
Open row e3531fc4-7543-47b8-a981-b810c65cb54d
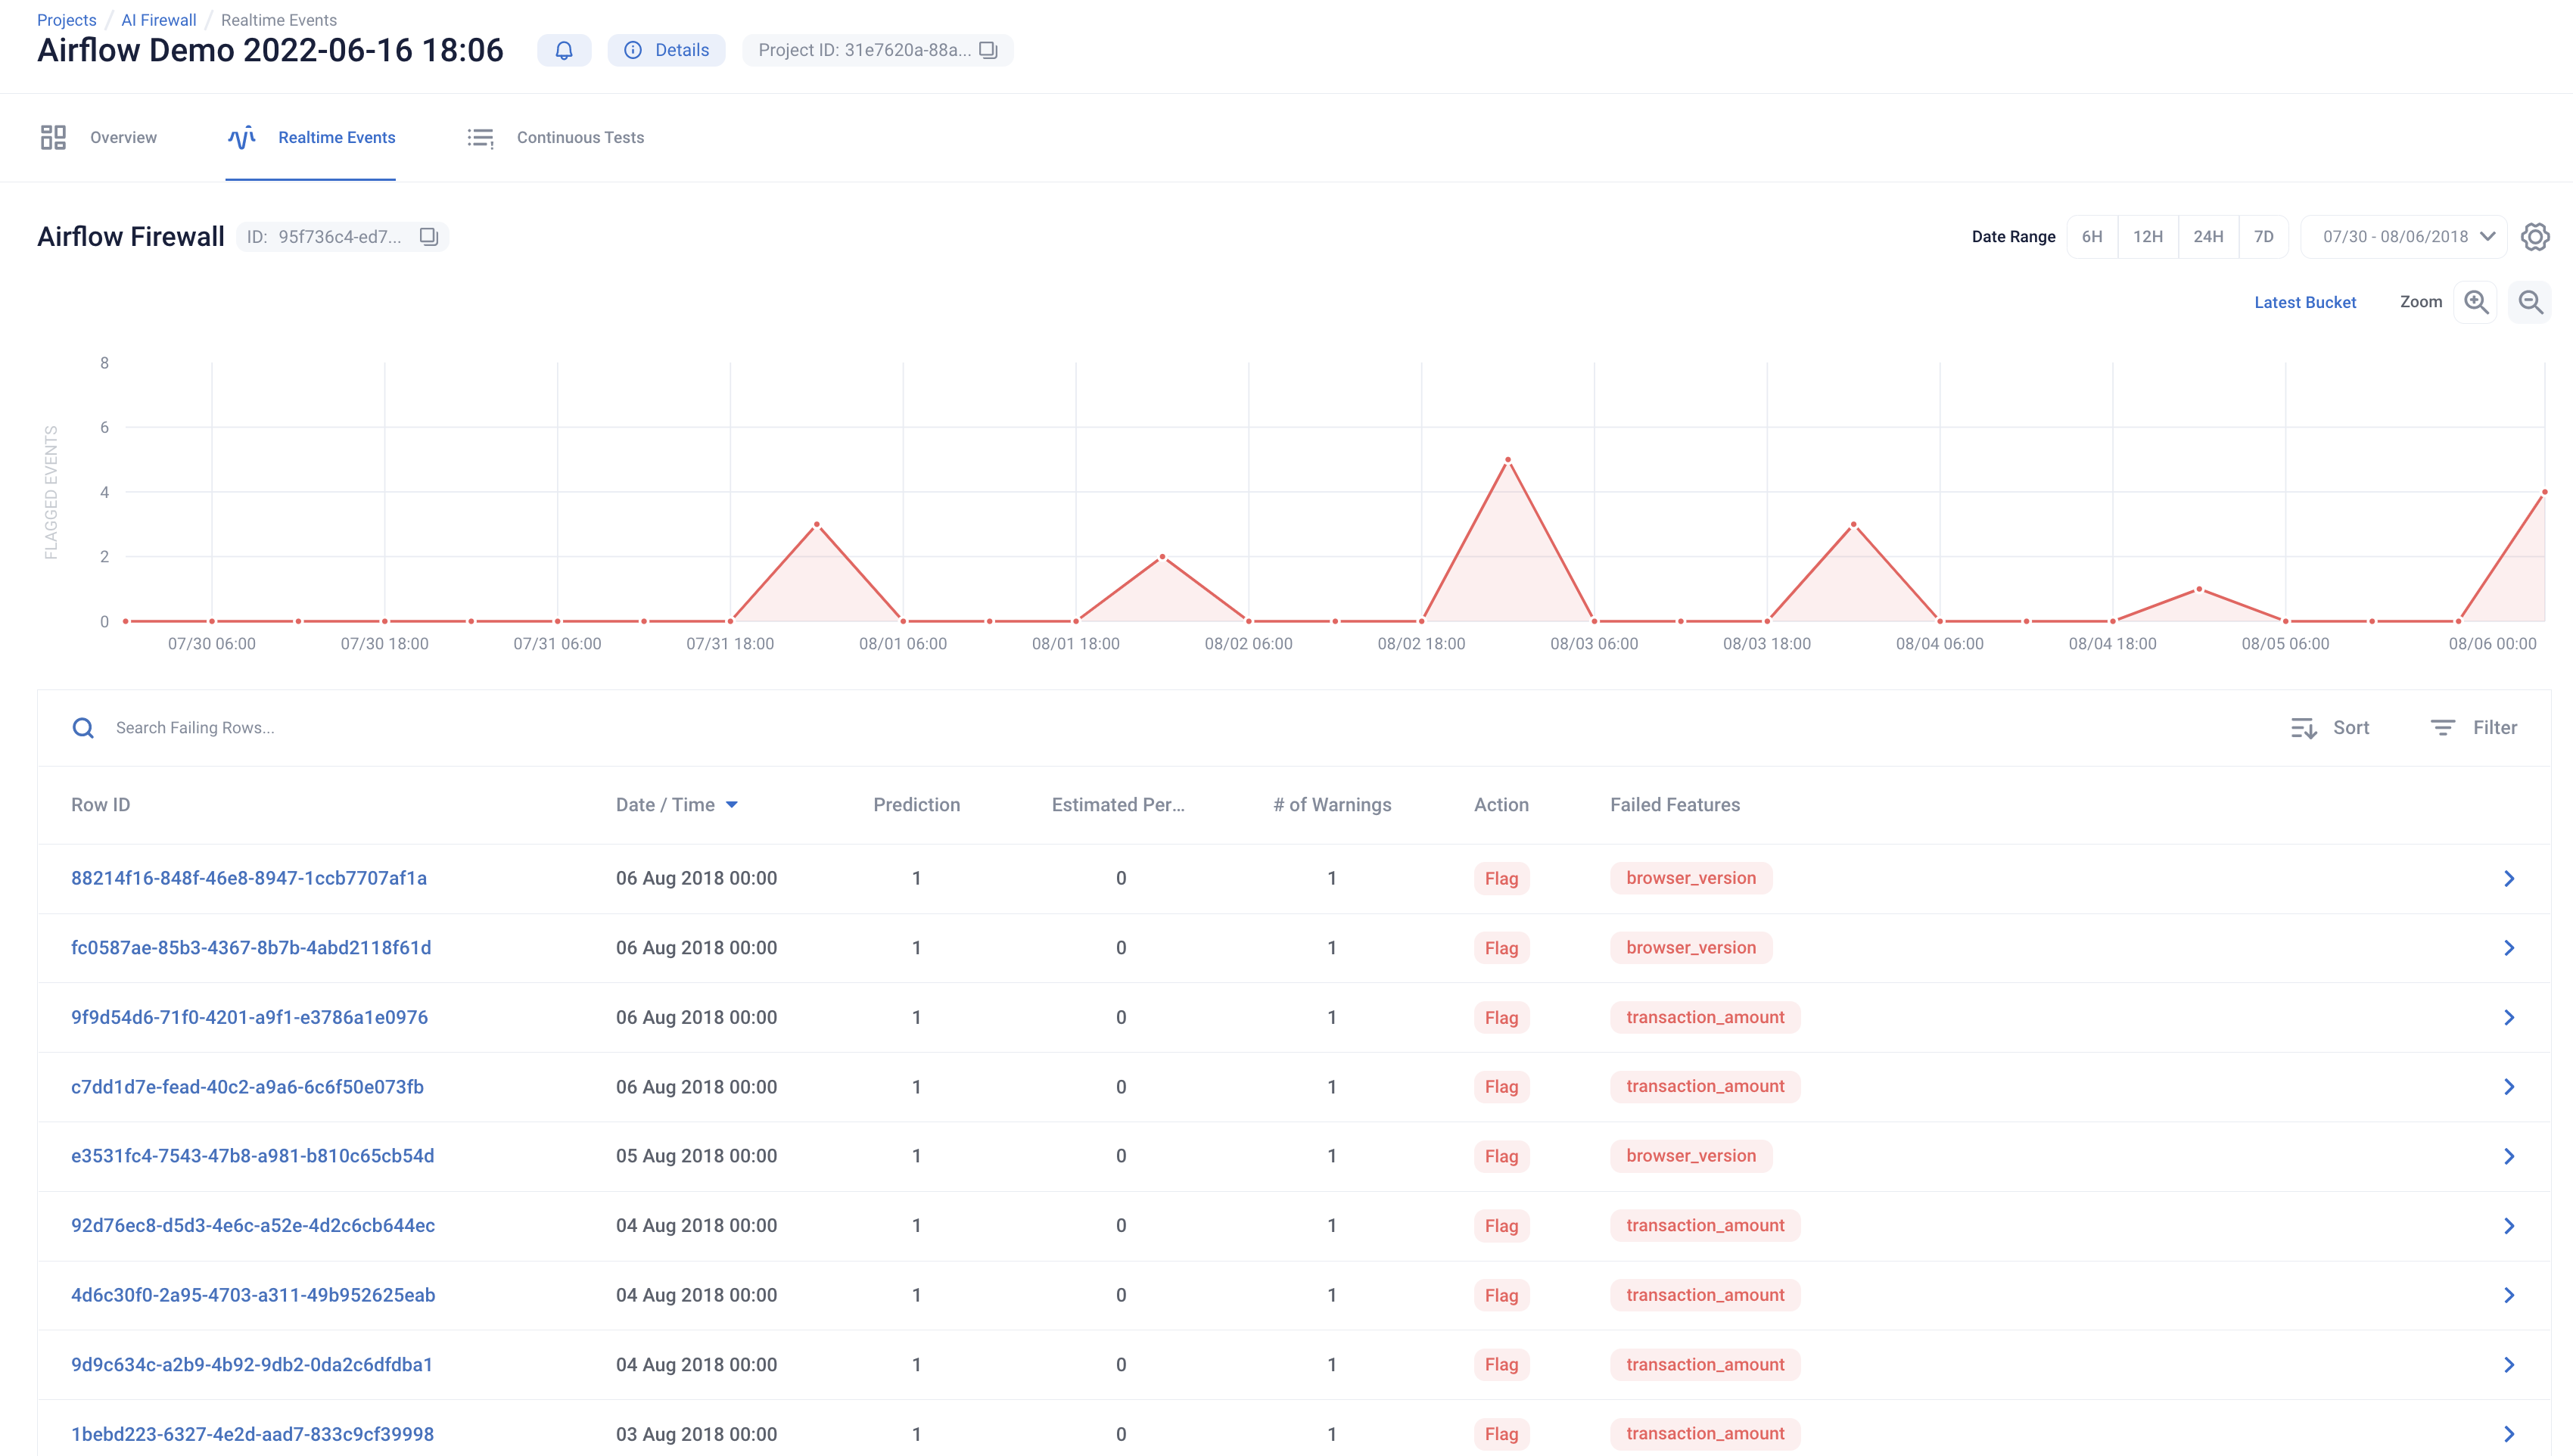pyautogui.click(x=252, y=1156)
